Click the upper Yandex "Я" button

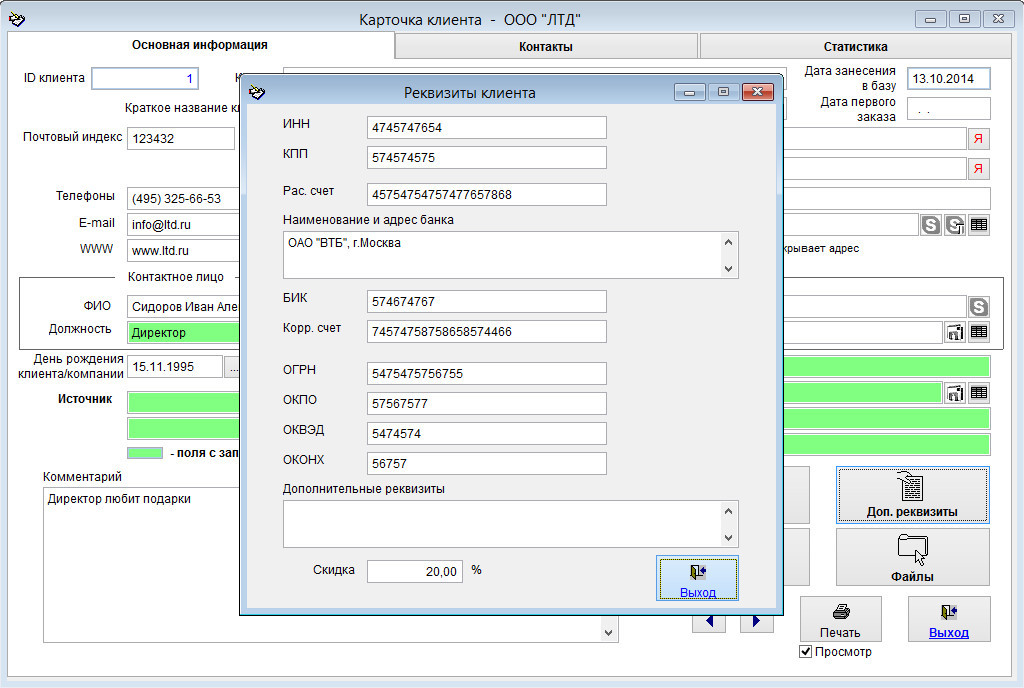[x=979, y=139]
